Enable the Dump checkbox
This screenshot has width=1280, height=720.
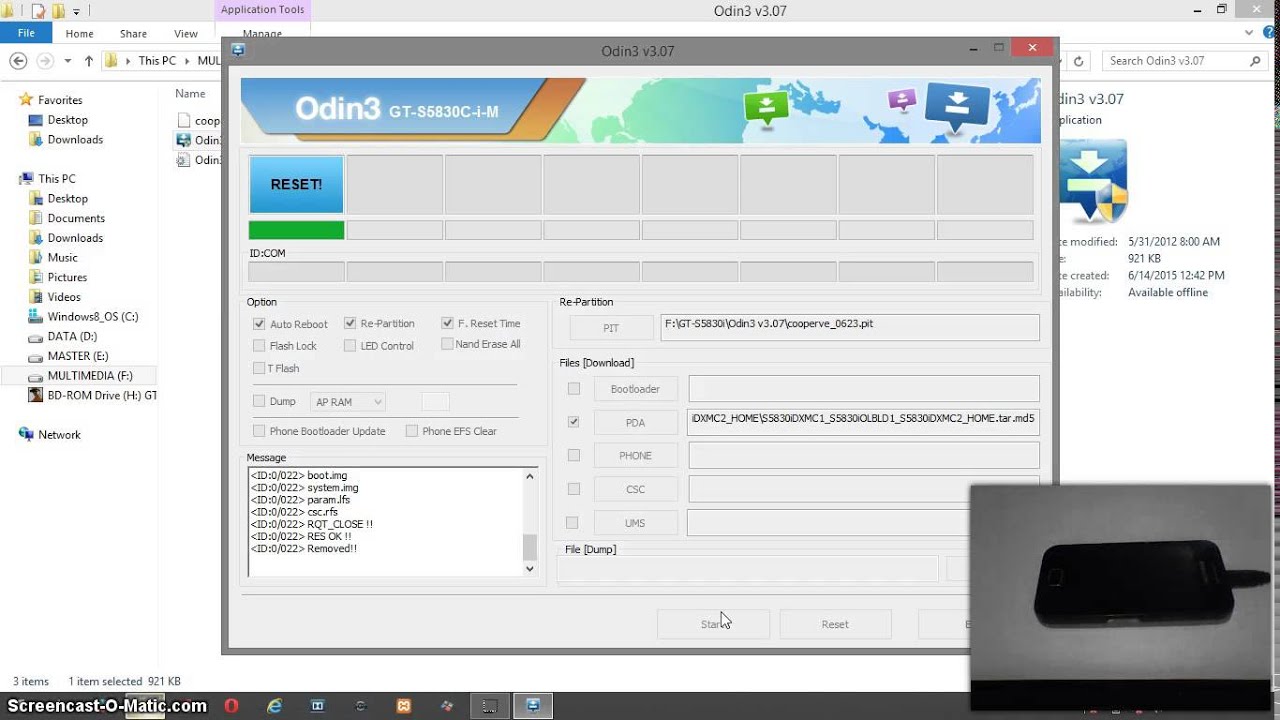pyautogui.click(x=259, y=401)
